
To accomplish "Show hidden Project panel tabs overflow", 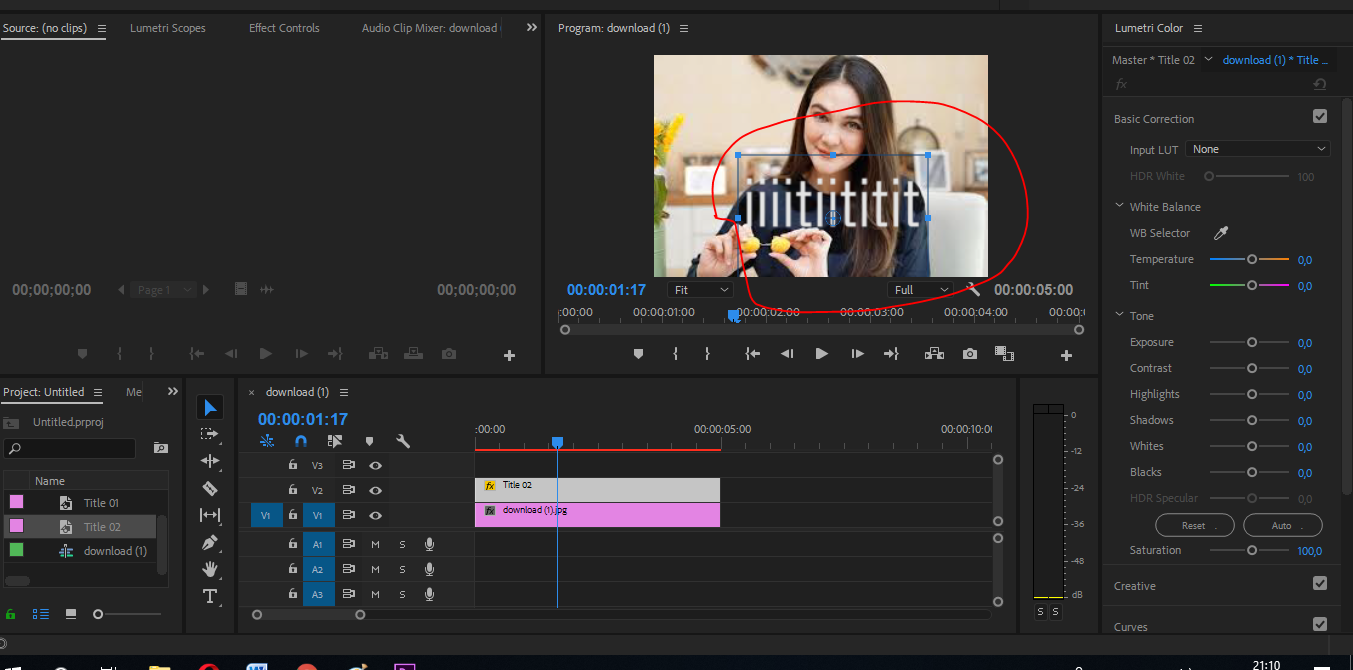I will coord(172,392).
